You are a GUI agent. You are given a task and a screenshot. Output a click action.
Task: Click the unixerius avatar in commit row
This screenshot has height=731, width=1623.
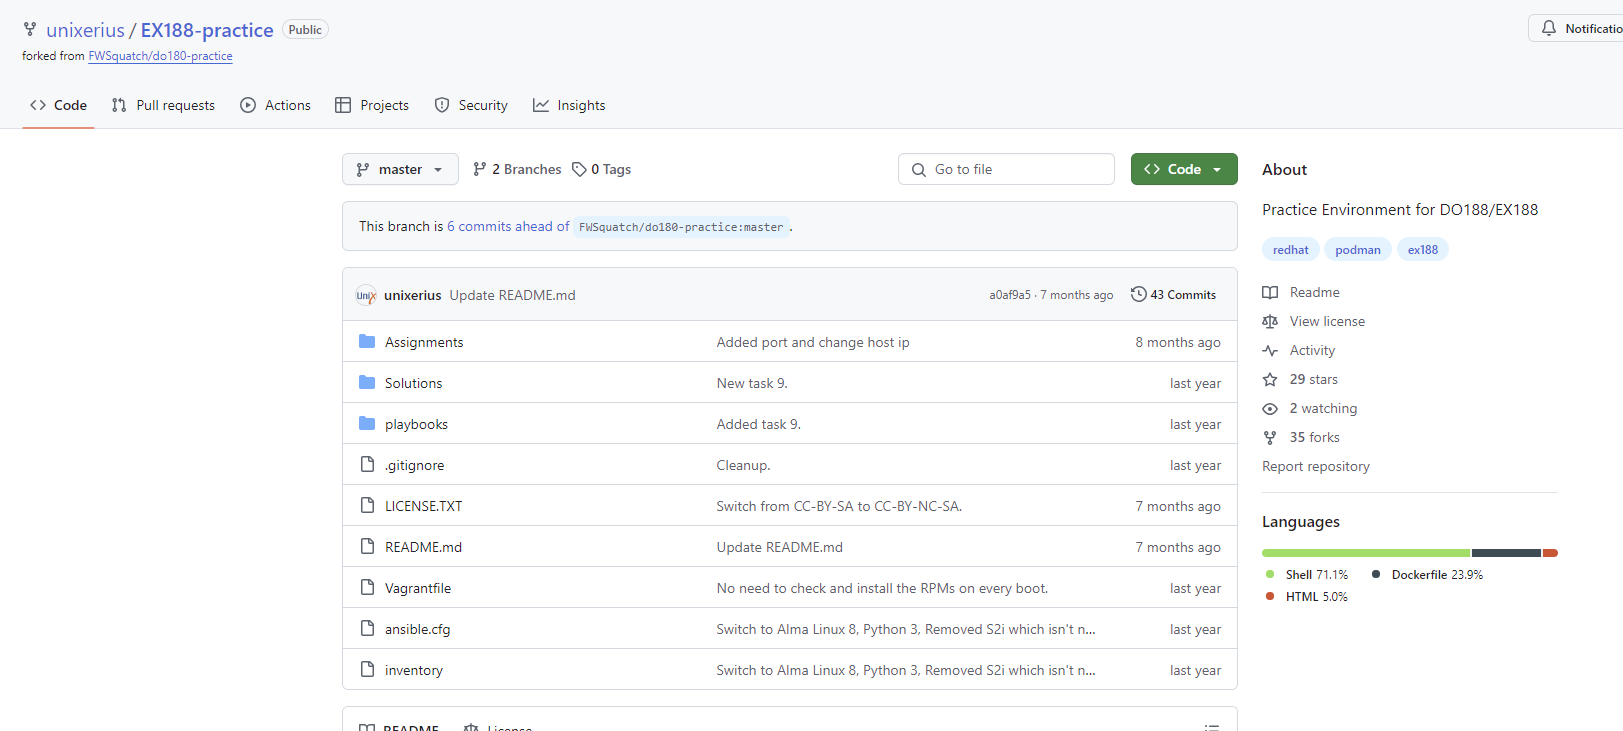pos(366,295)
